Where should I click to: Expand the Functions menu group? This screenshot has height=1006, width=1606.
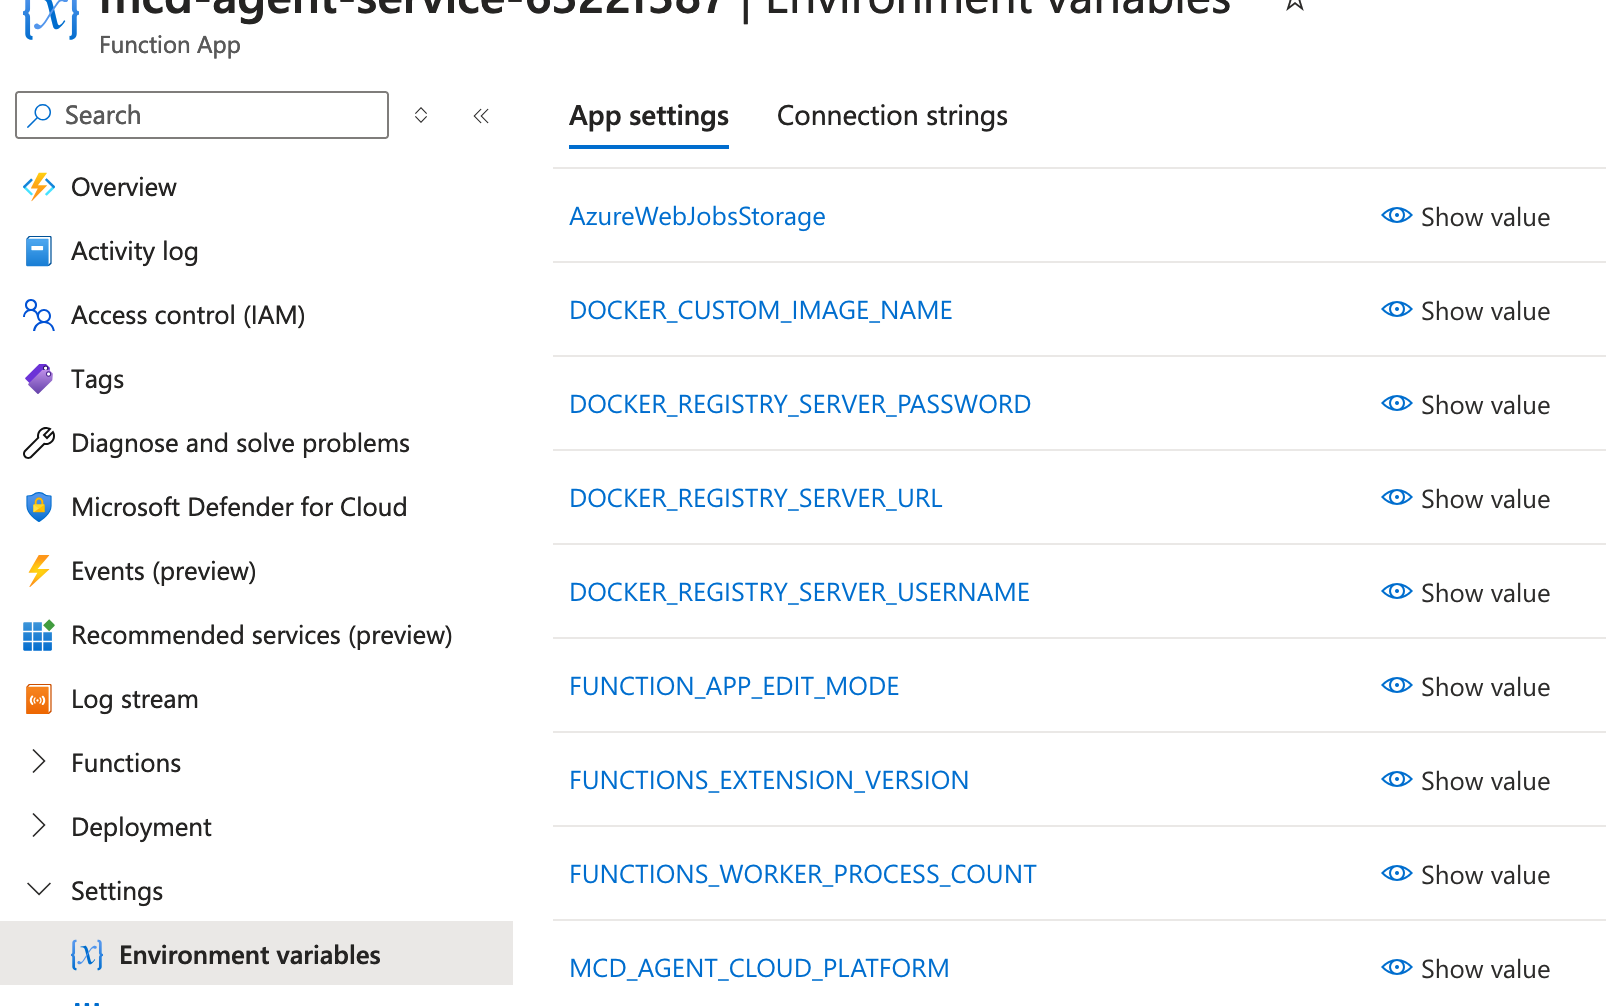(x=39, y=762)
